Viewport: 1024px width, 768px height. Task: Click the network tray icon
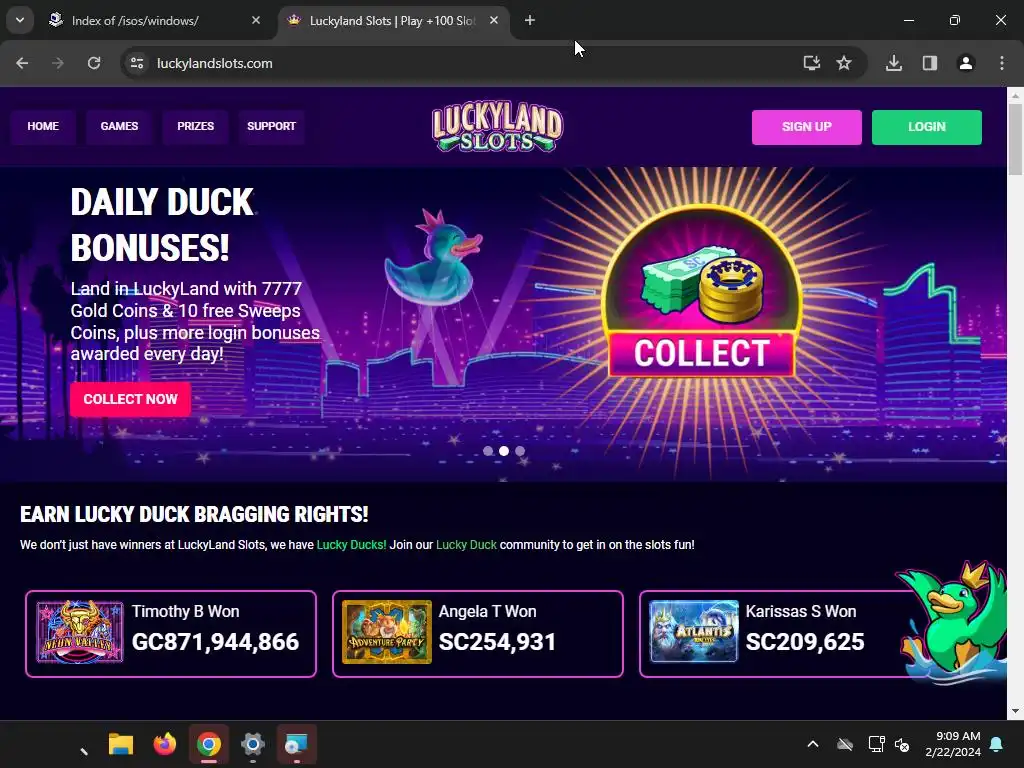coord(876,744)
